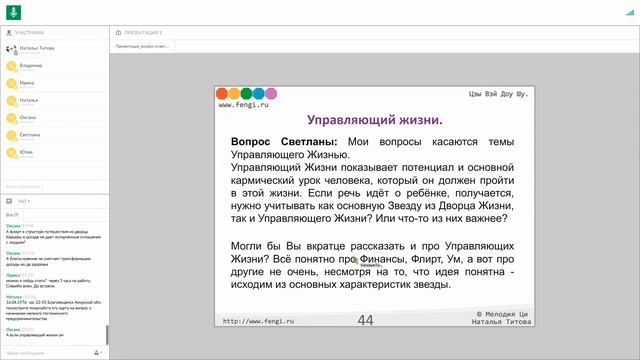
Task: Click the chat panel speech-bubble icon
Action: pyautogui.click(x=9, y=201)
